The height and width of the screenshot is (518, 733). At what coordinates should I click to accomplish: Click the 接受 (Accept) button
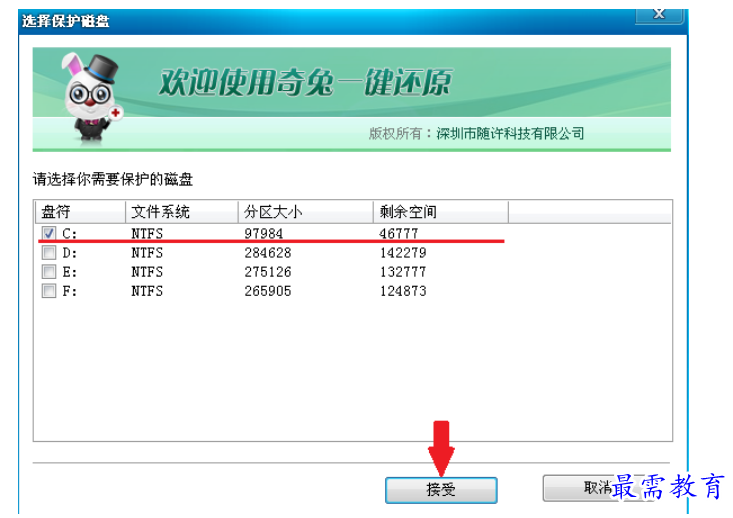441,490
